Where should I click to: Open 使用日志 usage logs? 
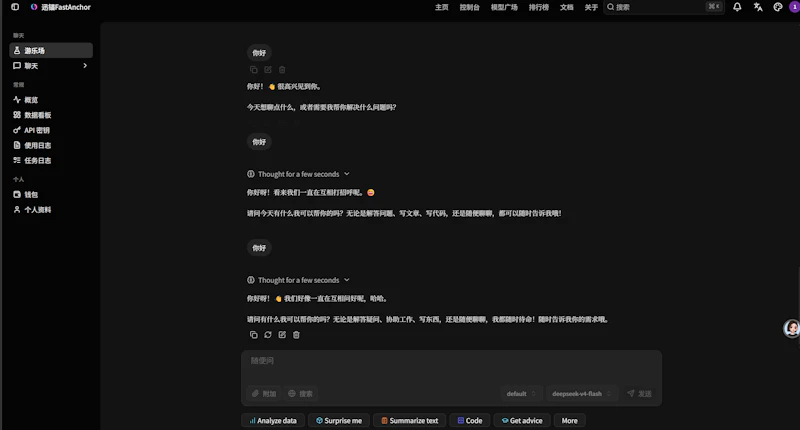51,145
